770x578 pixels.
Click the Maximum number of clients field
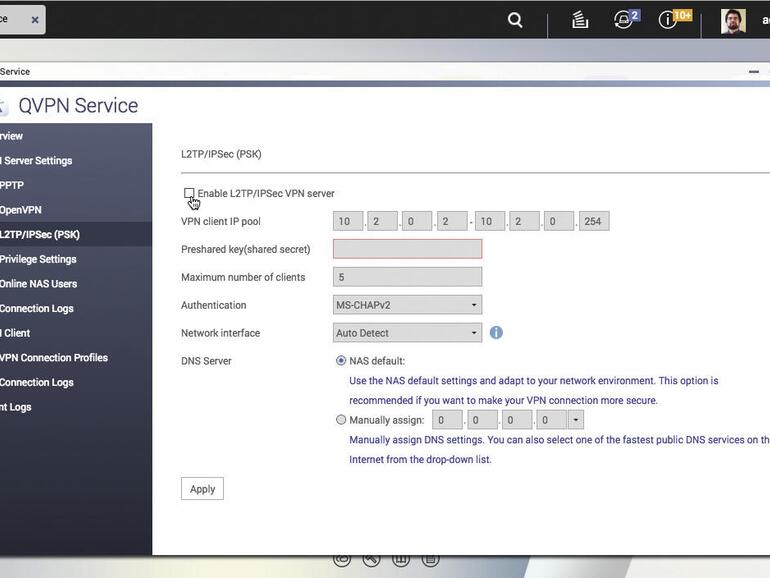tap(407, 277)
